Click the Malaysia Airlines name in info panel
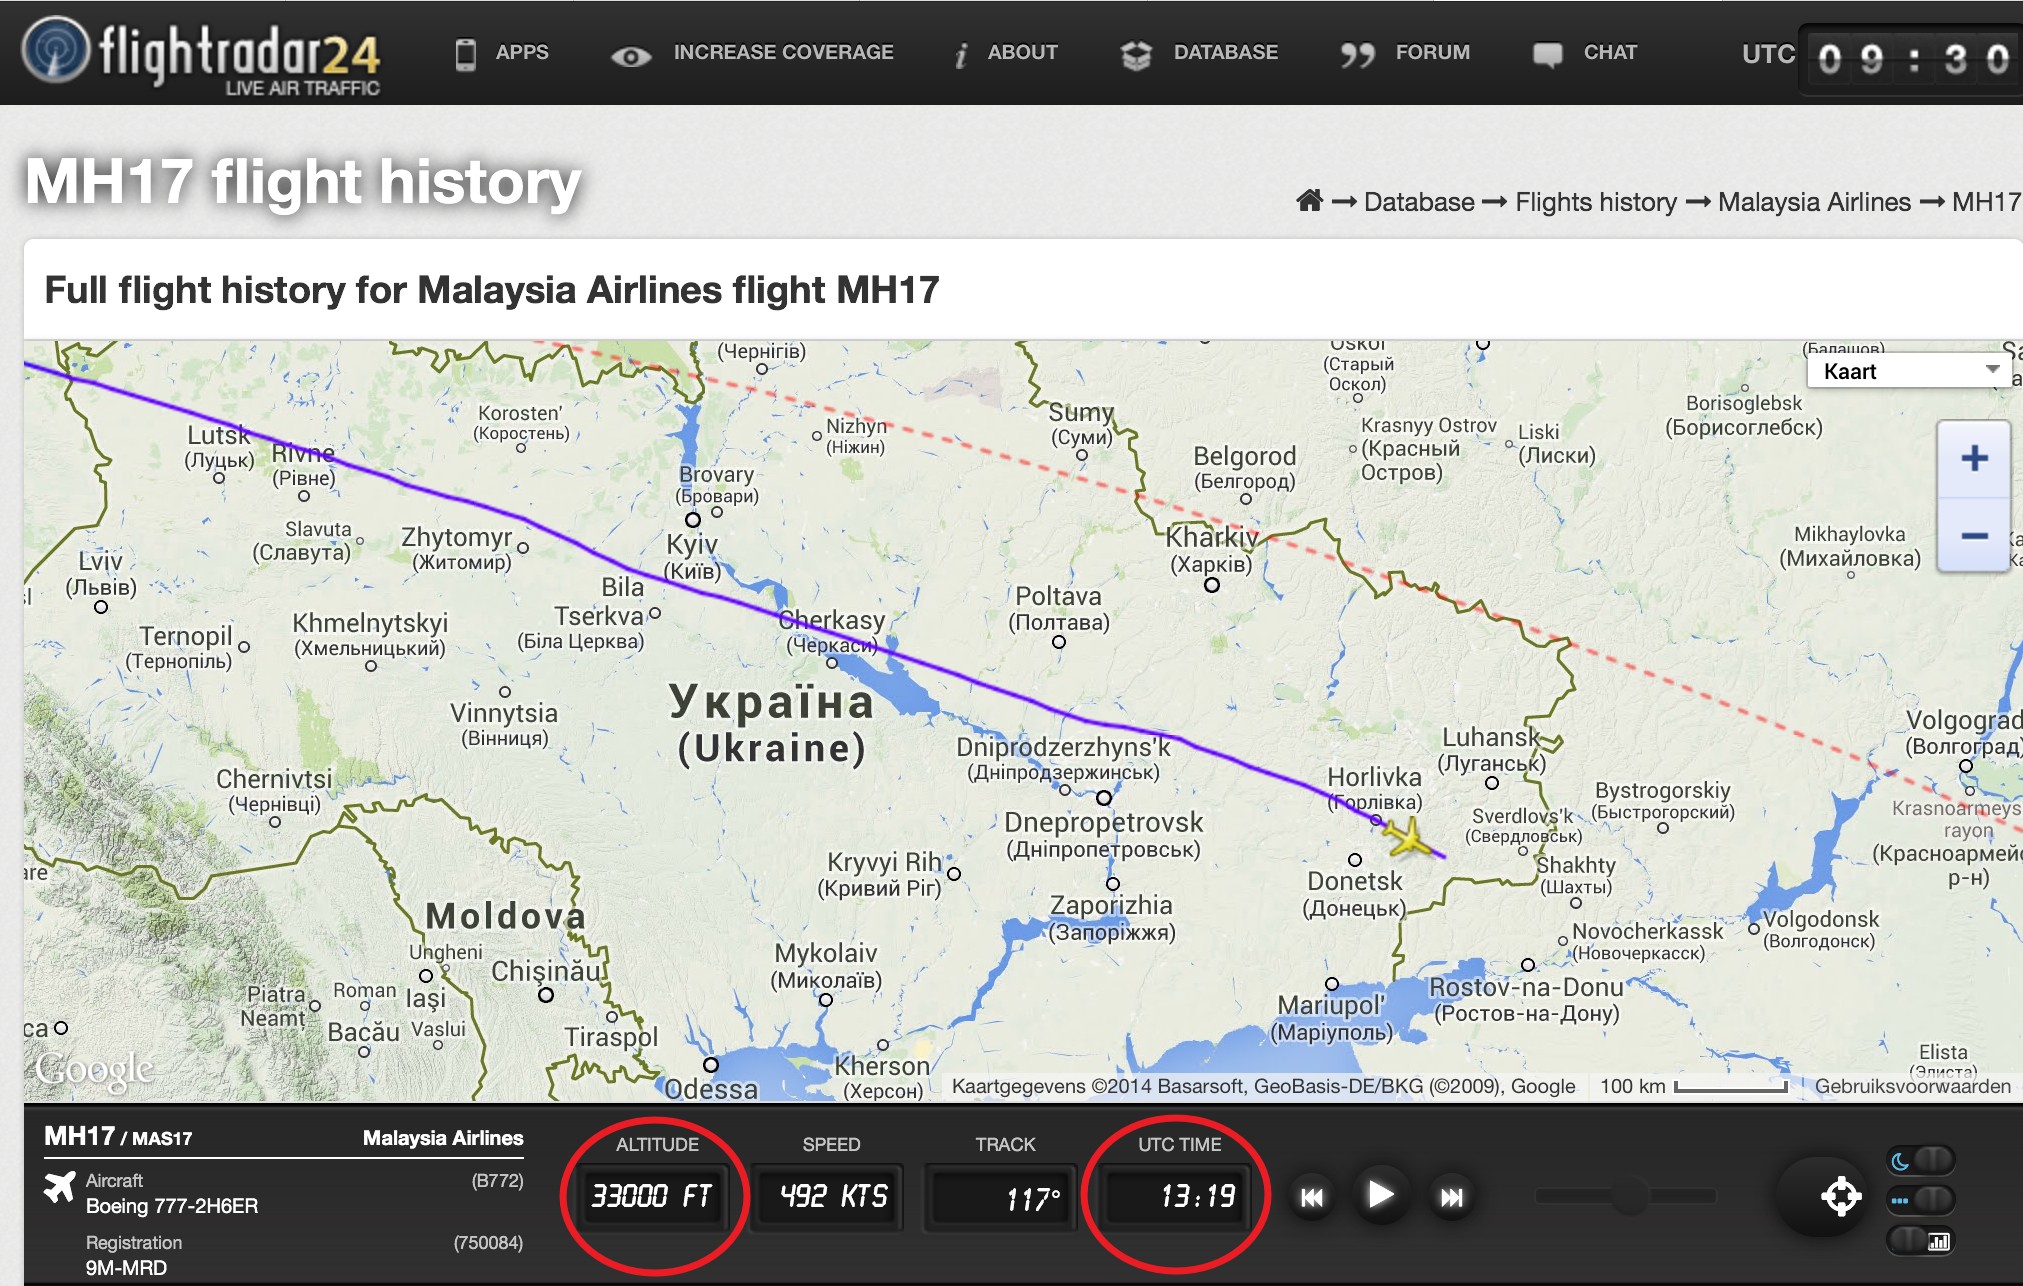 point(443,1137)
